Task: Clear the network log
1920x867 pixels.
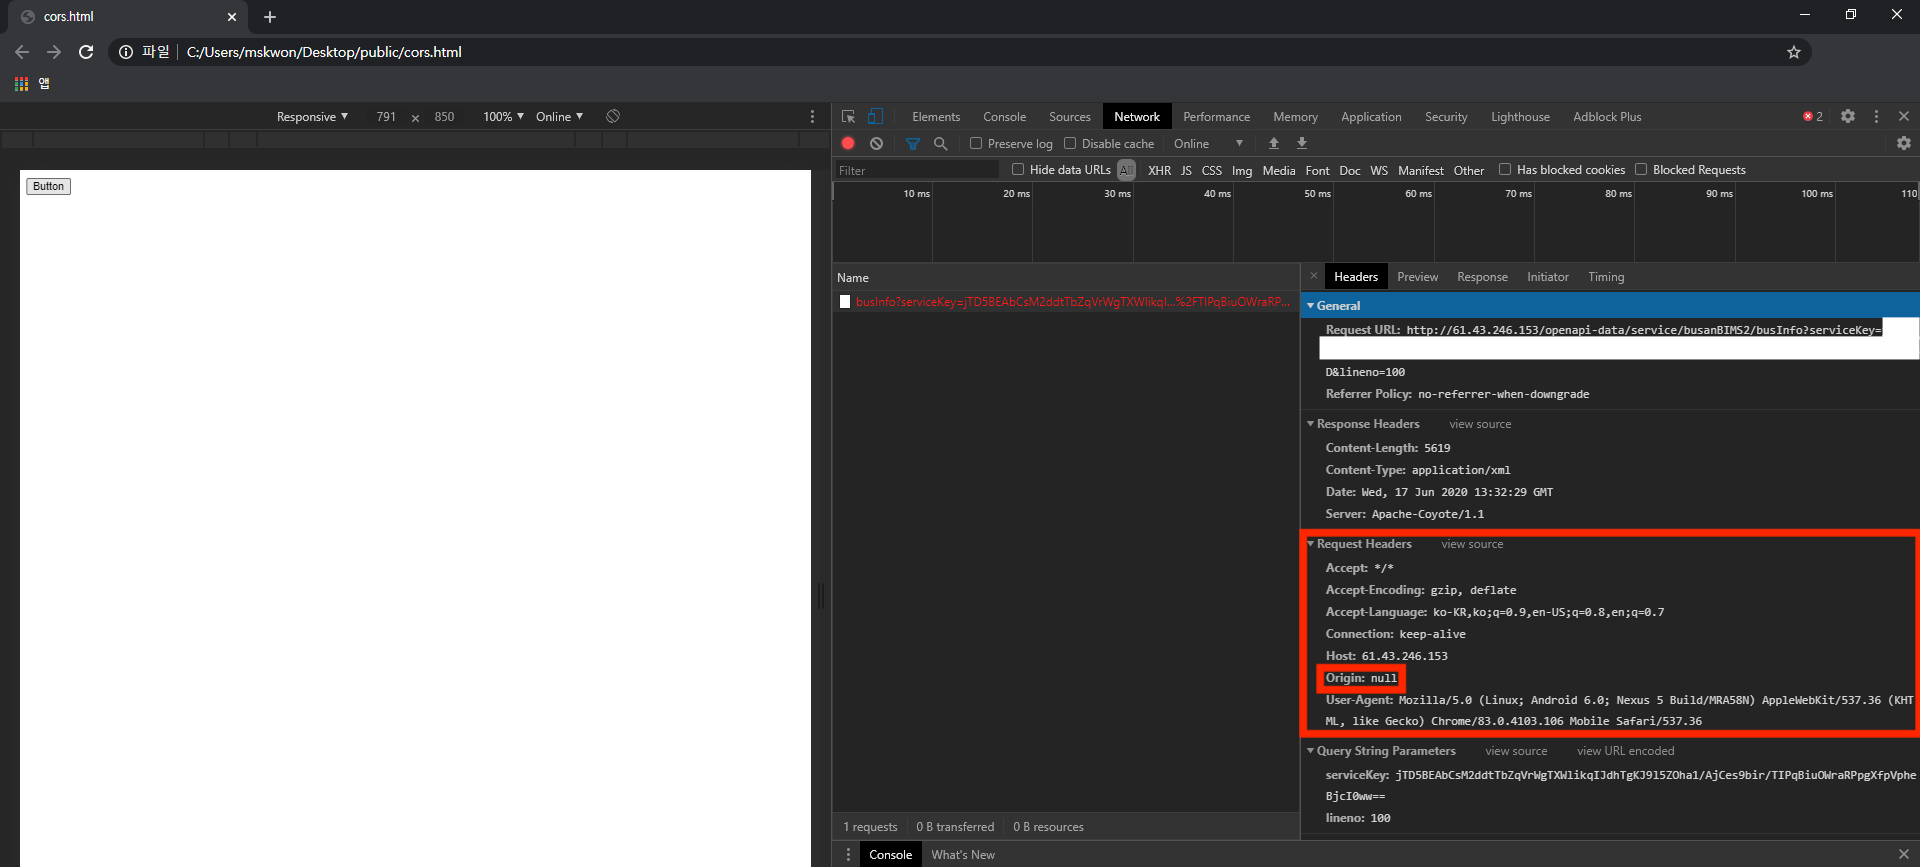Action: [x=876, y=143]
